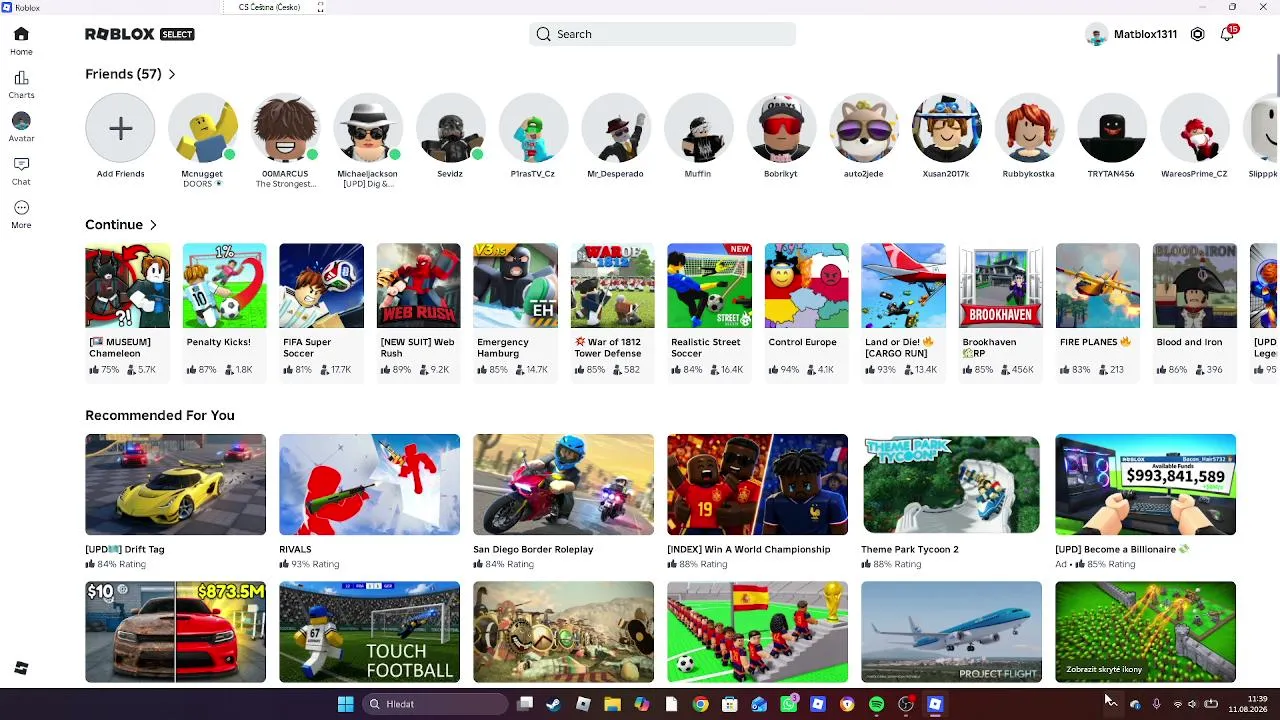Open the Charts page from the sidebar
The image size is (1280, 720).
tap(21, 84)
